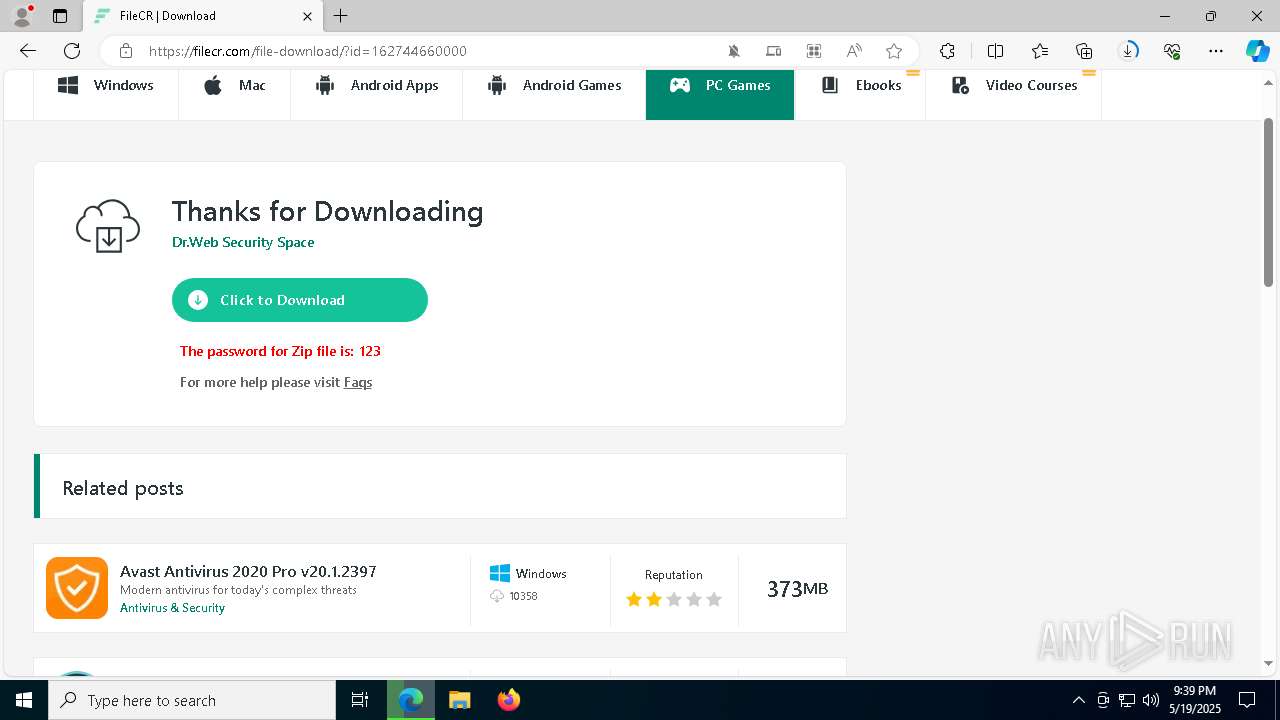
Task: Open a new browser tab
Action: coord(341,16)
